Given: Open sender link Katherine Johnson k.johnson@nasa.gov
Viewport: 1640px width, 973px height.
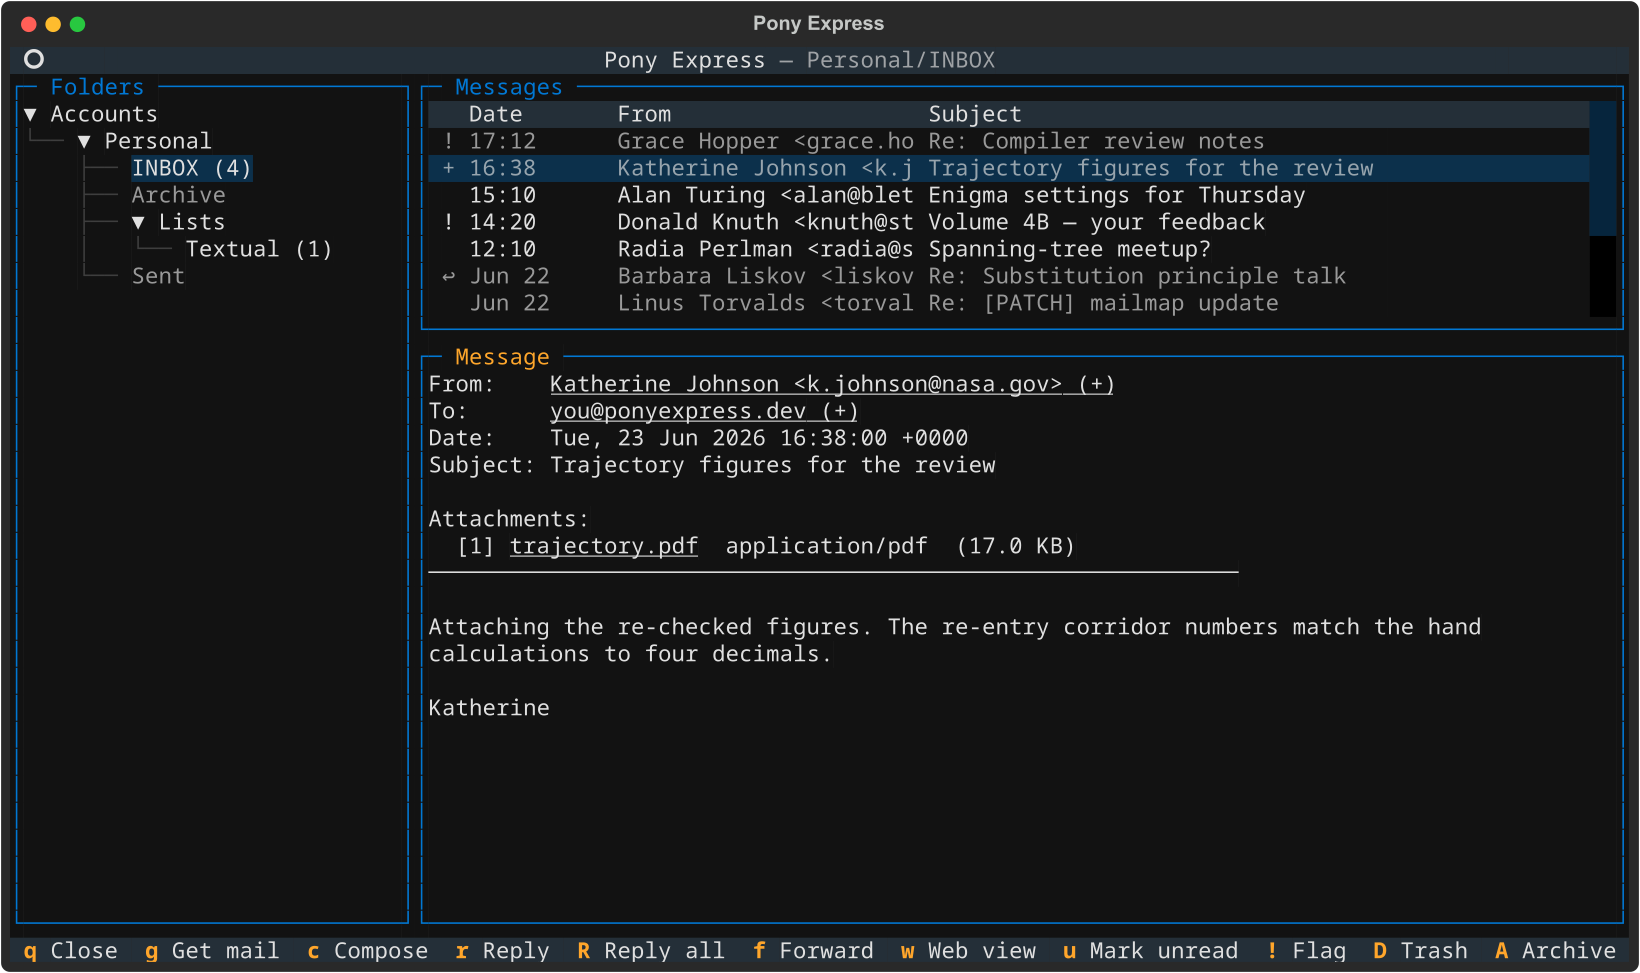Looking at the screenshot, I should [x=832, y=385].
